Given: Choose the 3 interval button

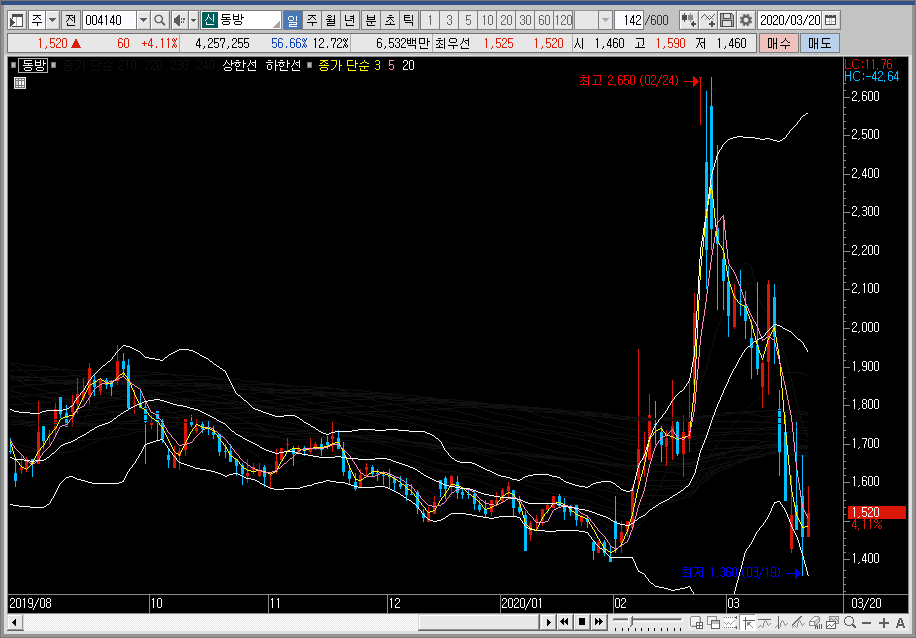Looking at the screenshot, I should tap(449, 20).
